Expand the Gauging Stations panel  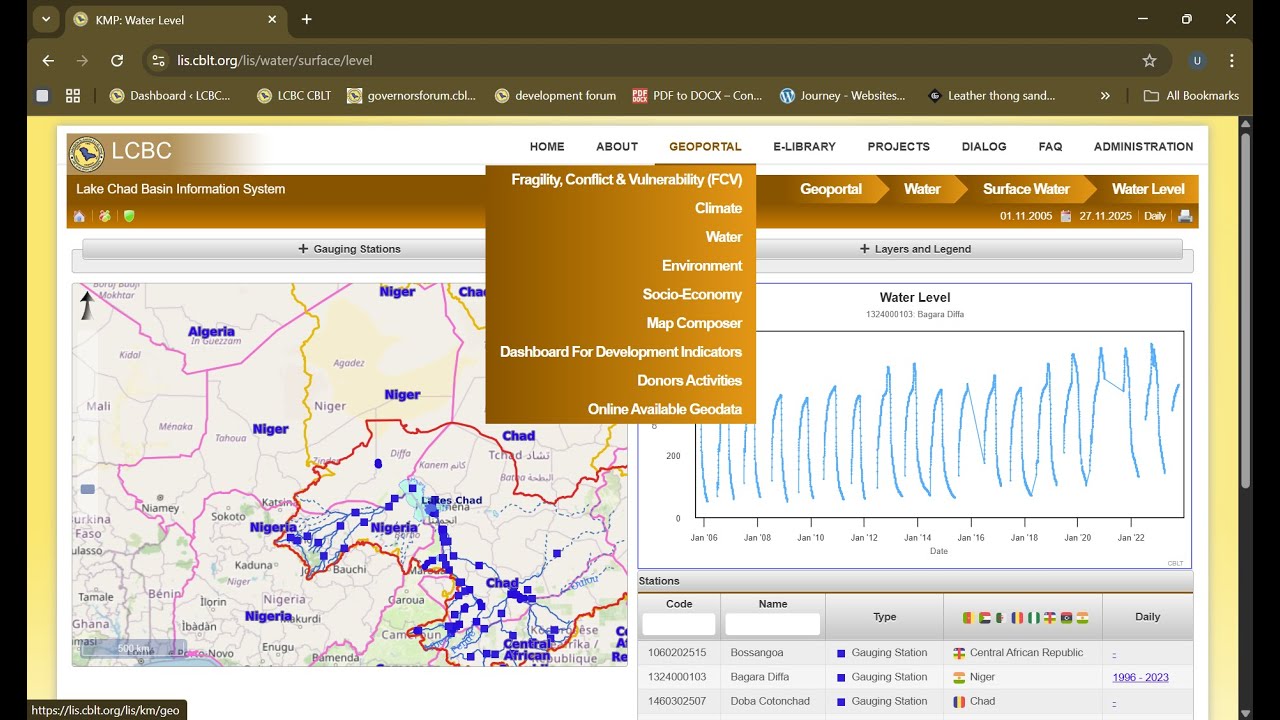click(349, 249)
